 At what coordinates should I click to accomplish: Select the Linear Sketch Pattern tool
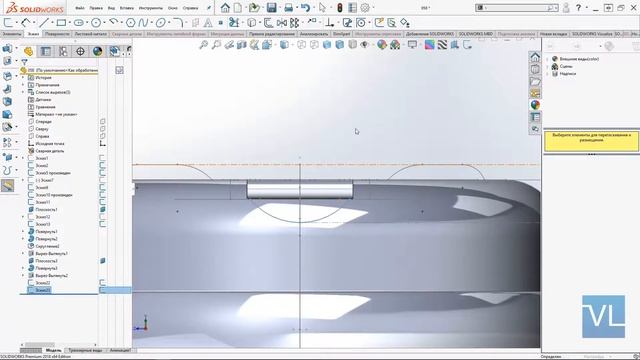click(294, 23)
